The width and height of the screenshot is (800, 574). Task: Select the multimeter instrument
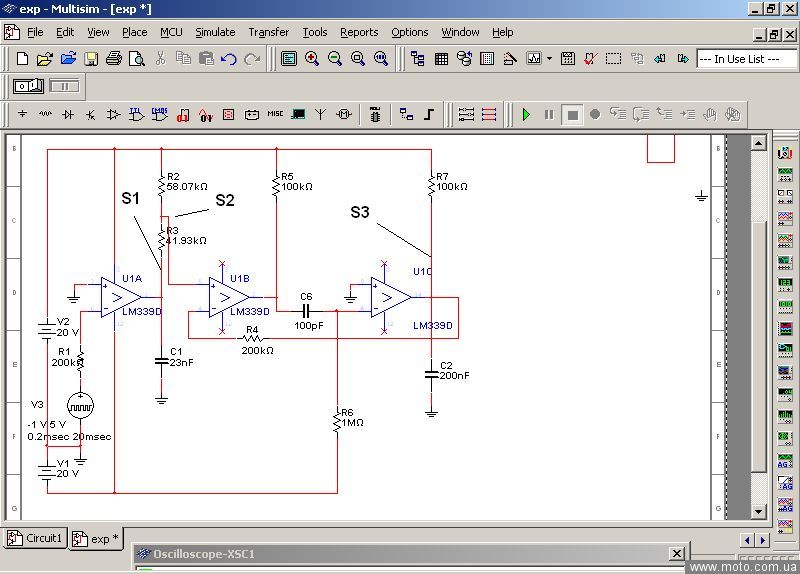[785, 152]
